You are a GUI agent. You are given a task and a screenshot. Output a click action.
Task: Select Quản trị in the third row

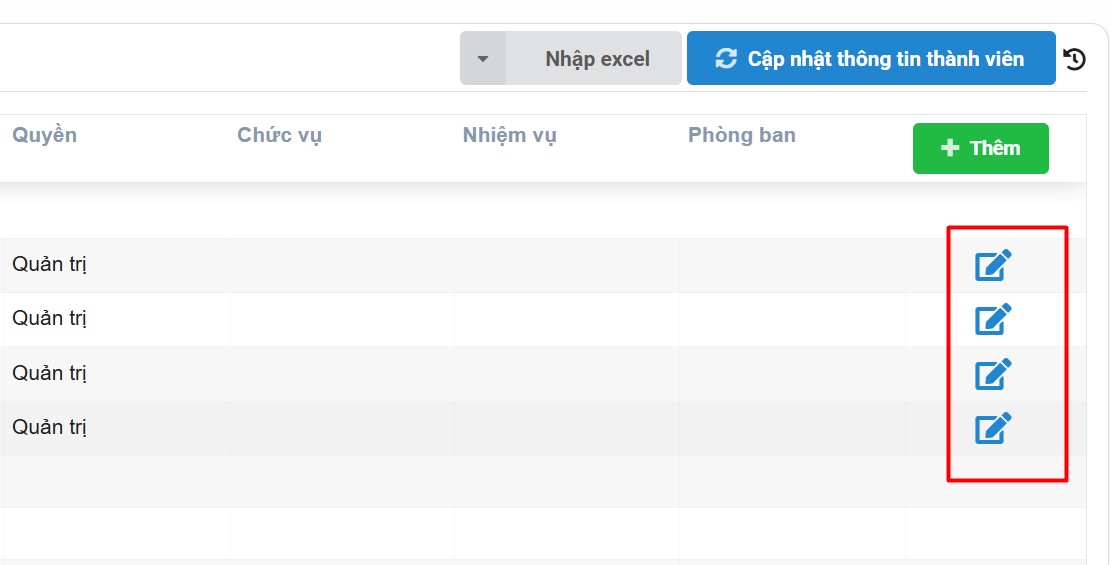coord(50,374)
